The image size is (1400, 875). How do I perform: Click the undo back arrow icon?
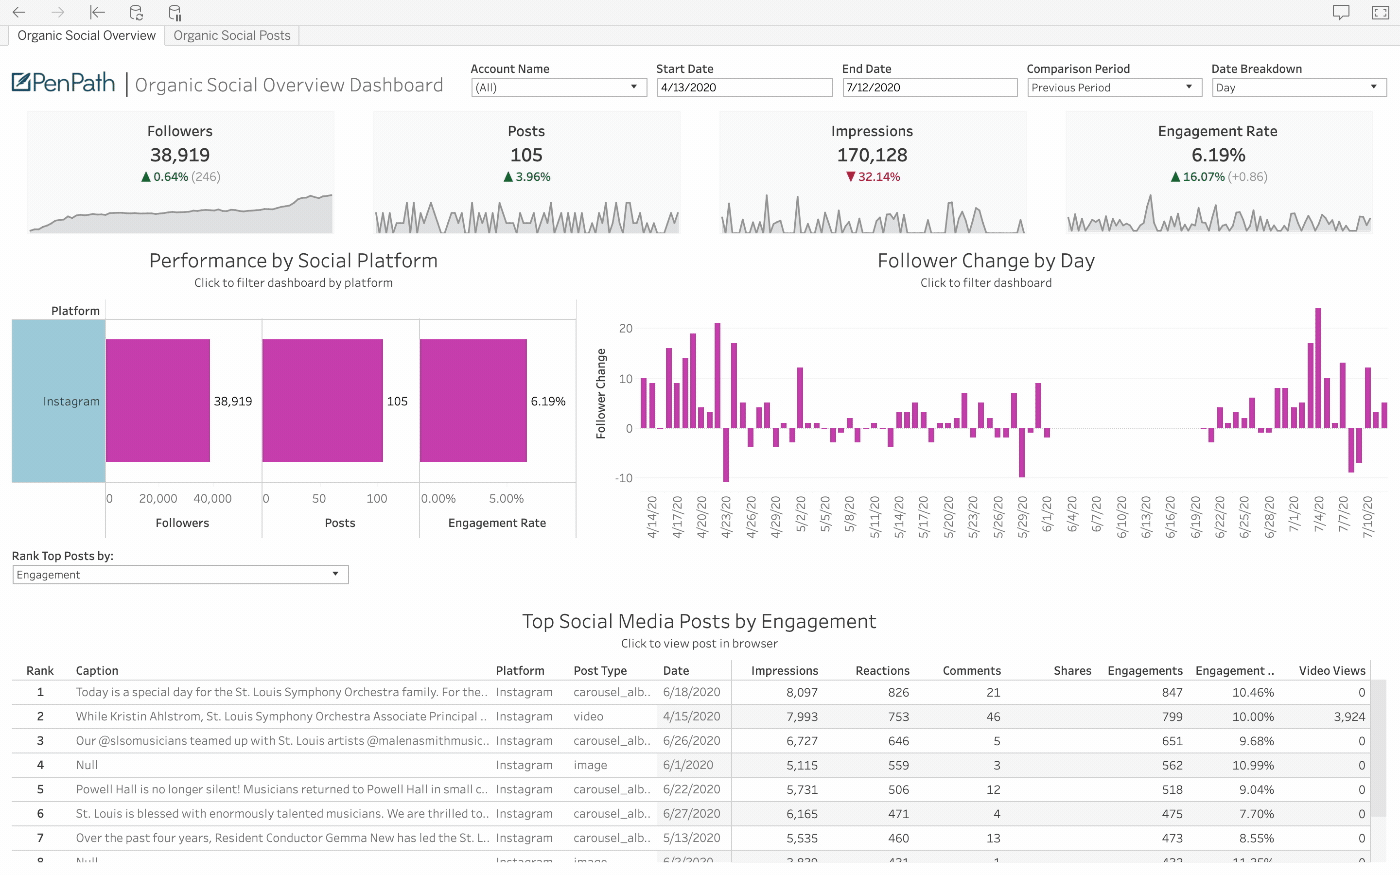point(19,13)
